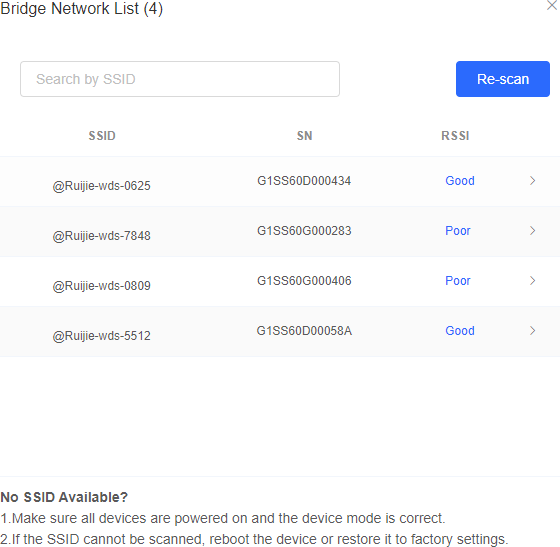Select the @Ruijie-wds-7848 SSID entry

pos(101,236)
